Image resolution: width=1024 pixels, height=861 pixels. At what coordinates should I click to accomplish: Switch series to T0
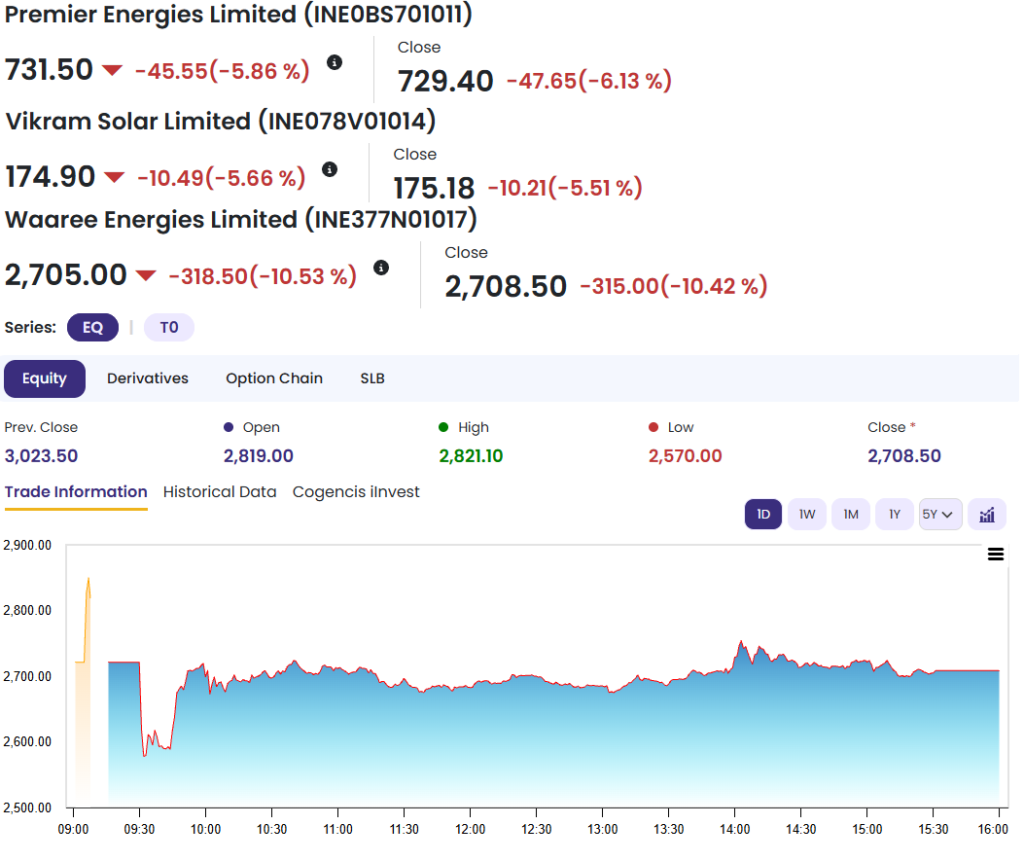coord(169,327)
